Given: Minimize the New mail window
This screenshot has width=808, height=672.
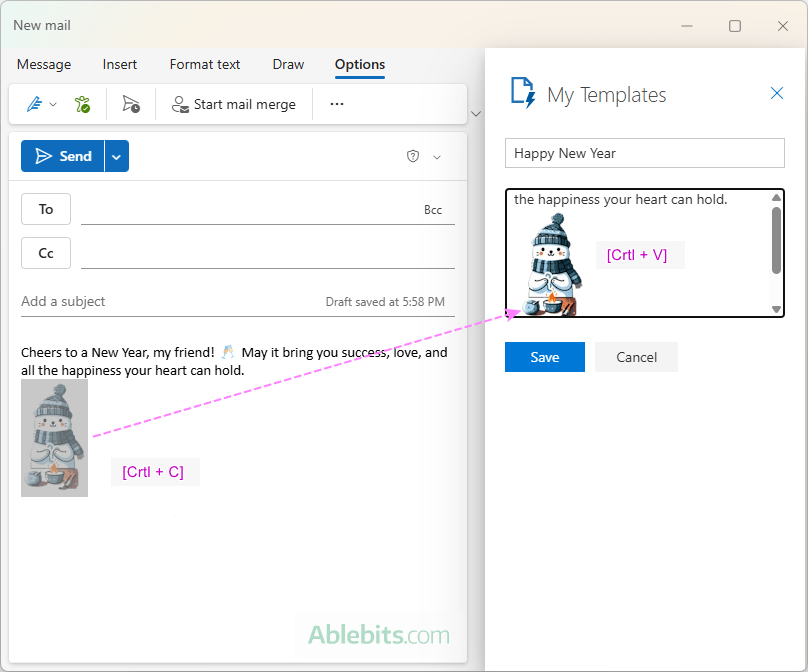Looking at the screenshot, I should pyautogui.click(x=687, y=26).
